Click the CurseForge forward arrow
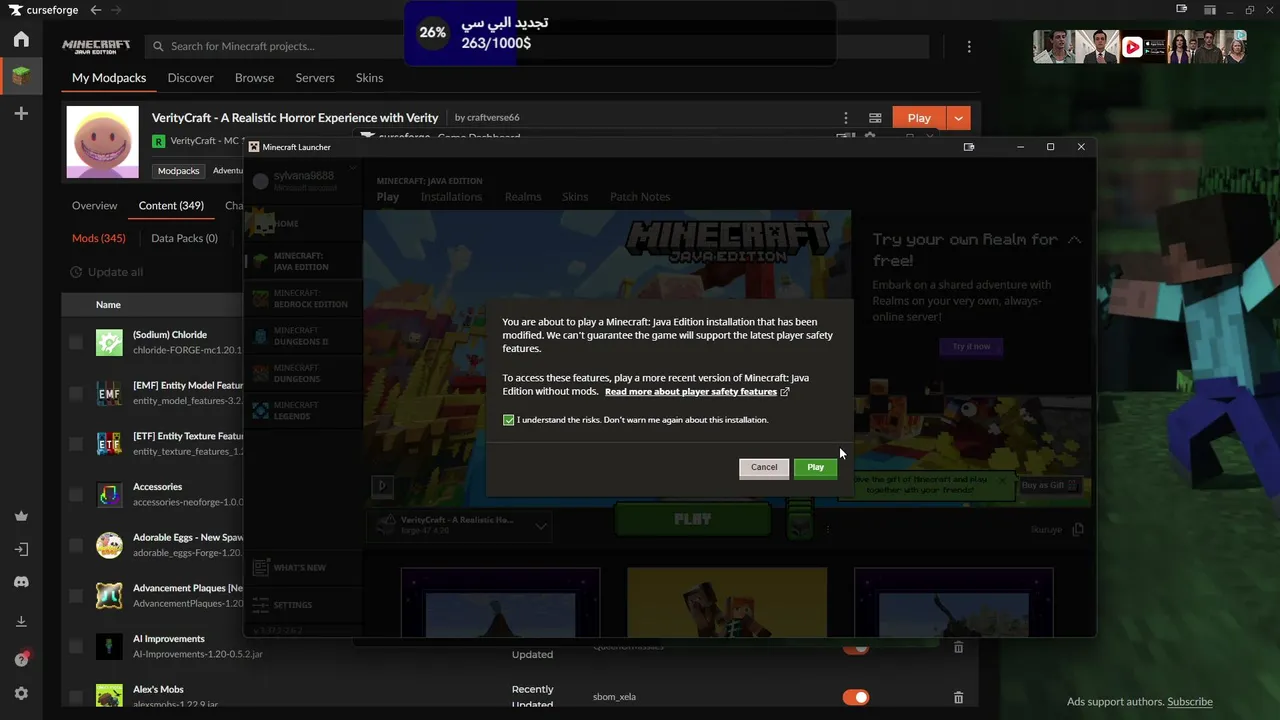Screen dimensions: 1280x720 (116, 10)
